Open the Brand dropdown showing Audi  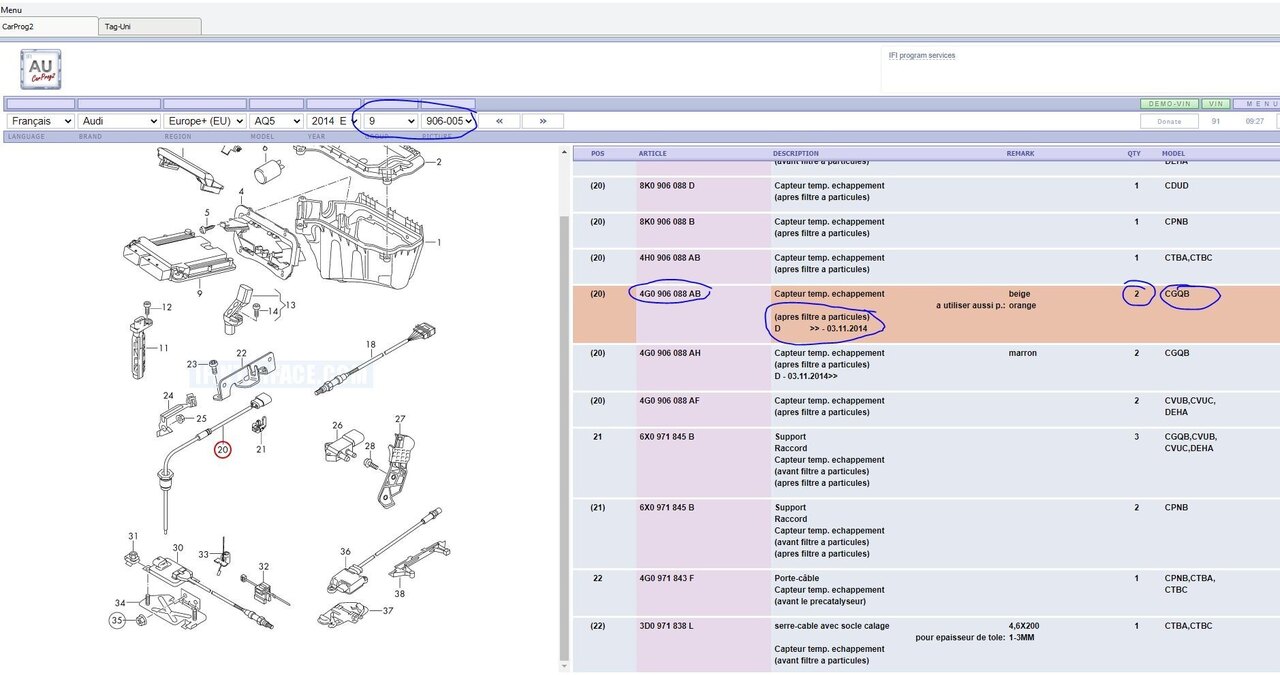tap(119, 121)
